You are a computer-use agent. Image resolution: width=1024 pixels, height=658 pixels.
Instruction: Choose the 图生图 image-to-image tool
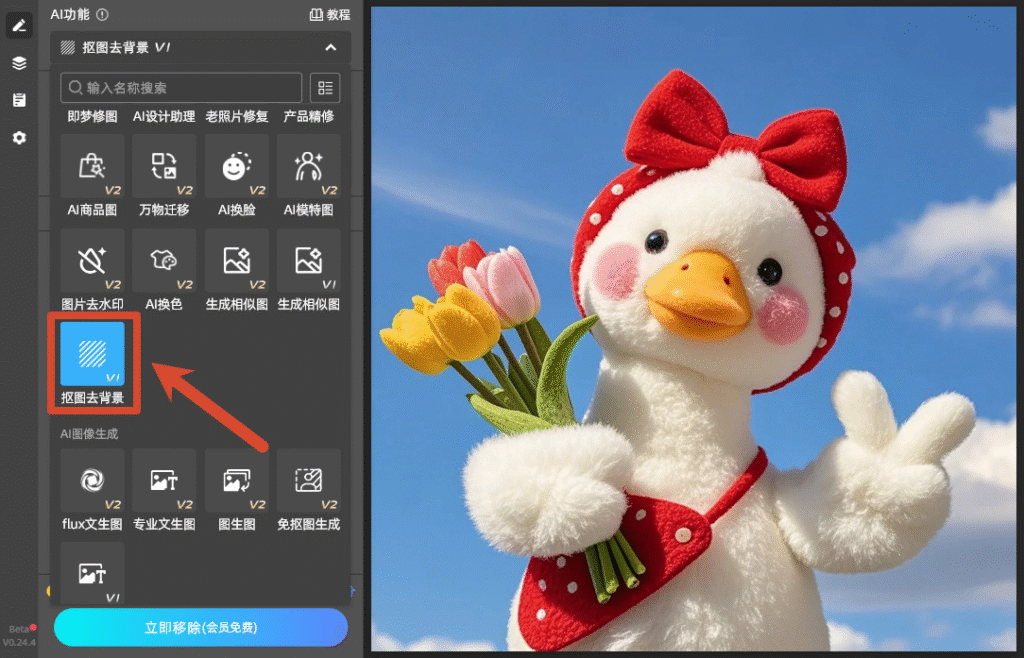pos(236,480)
